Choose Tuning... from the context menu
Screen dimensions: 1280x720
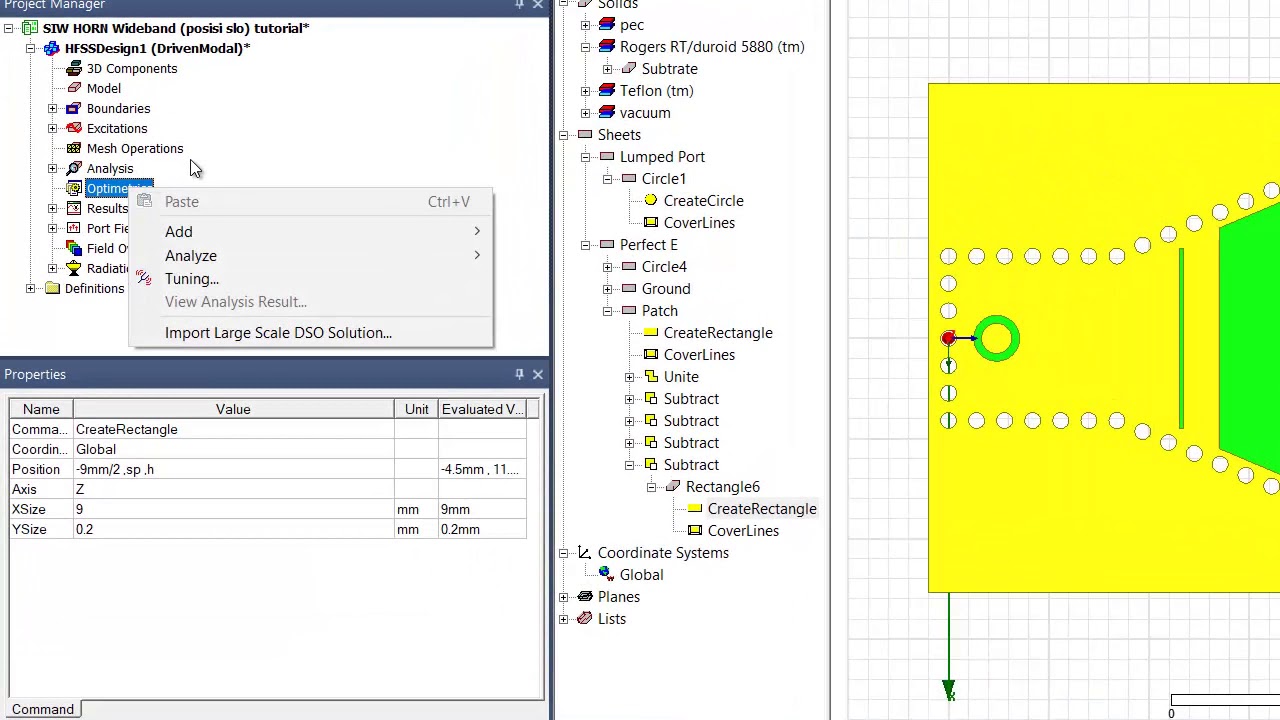[x=311, y=279]
